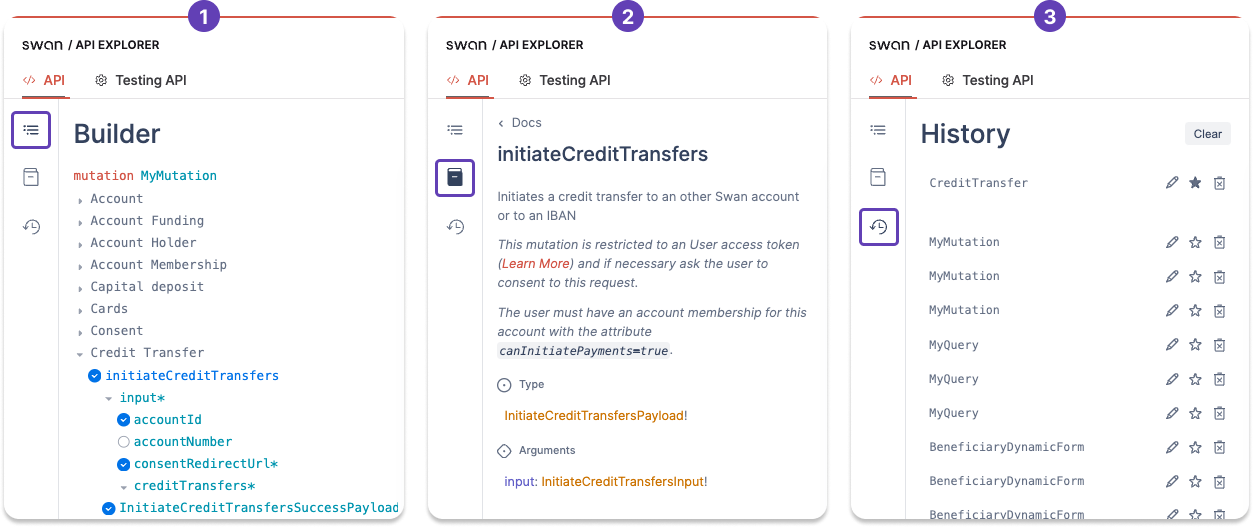
Task: Clear the History list
Action: [x=1208, y=134]
